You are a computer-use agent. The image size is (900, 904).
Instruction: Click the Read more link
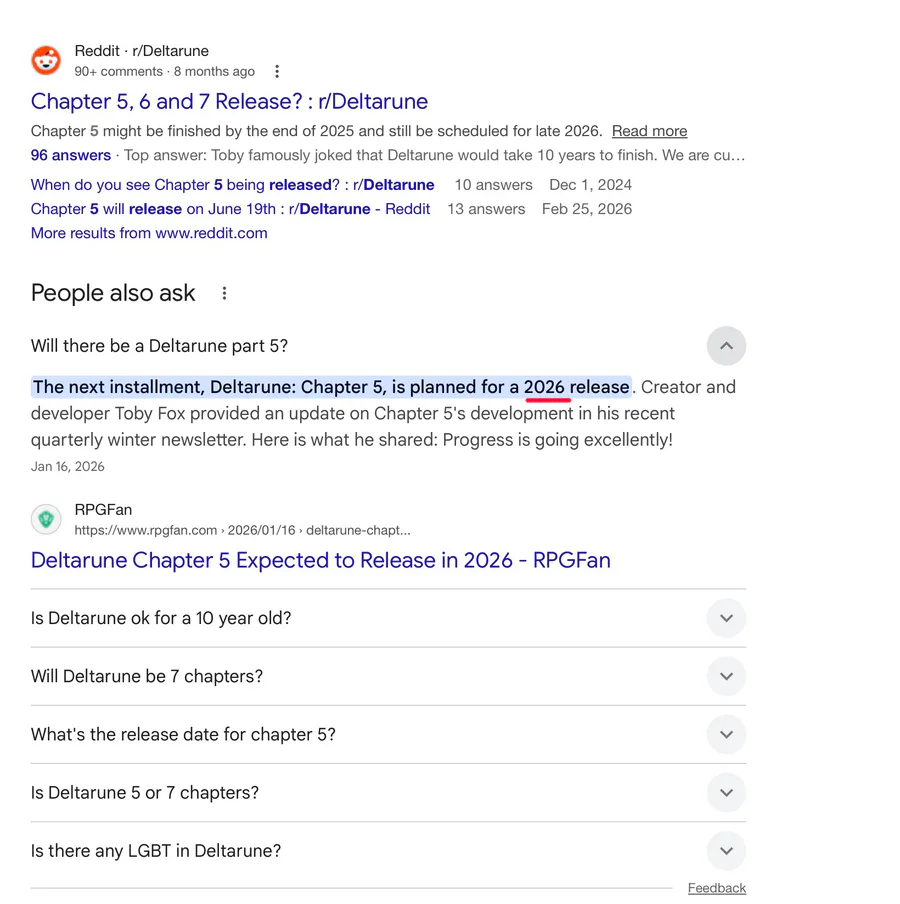[649, 131]
